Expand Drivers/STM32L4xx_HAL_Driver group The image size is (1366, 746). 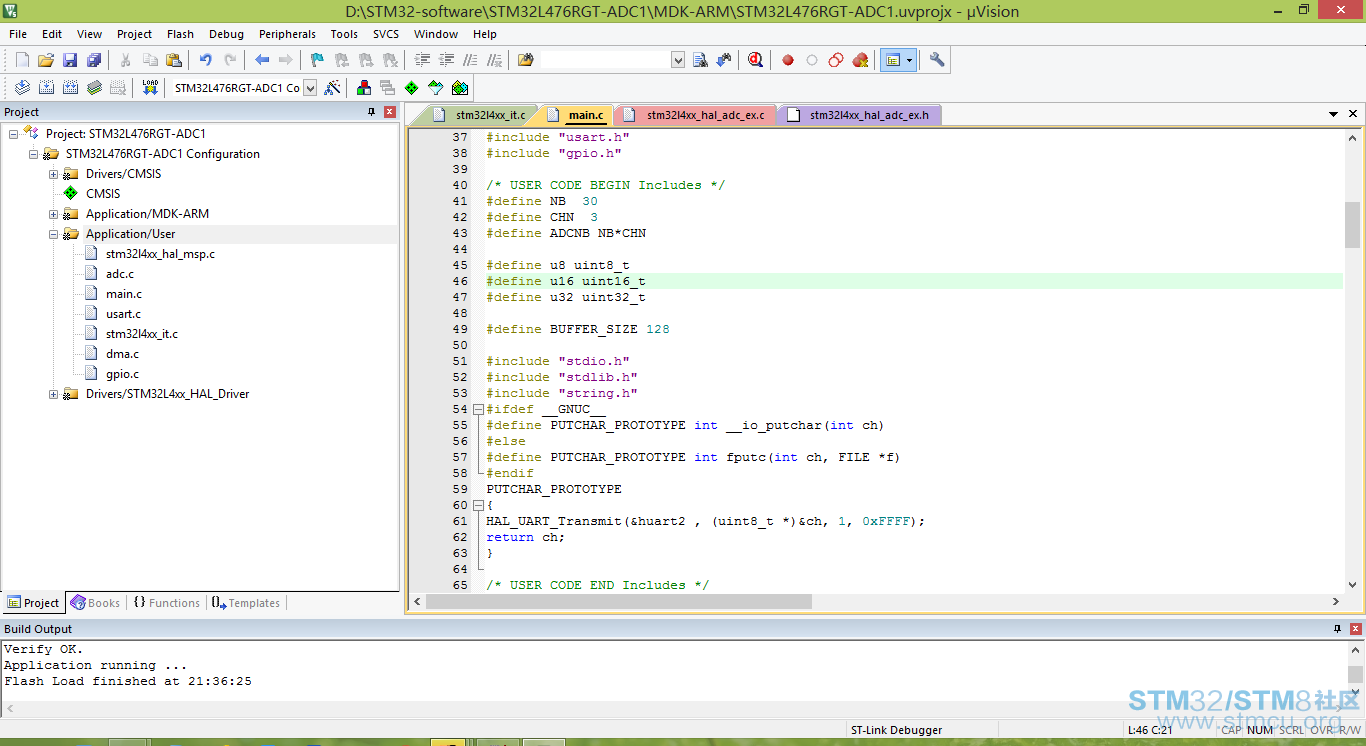[53, 394]
